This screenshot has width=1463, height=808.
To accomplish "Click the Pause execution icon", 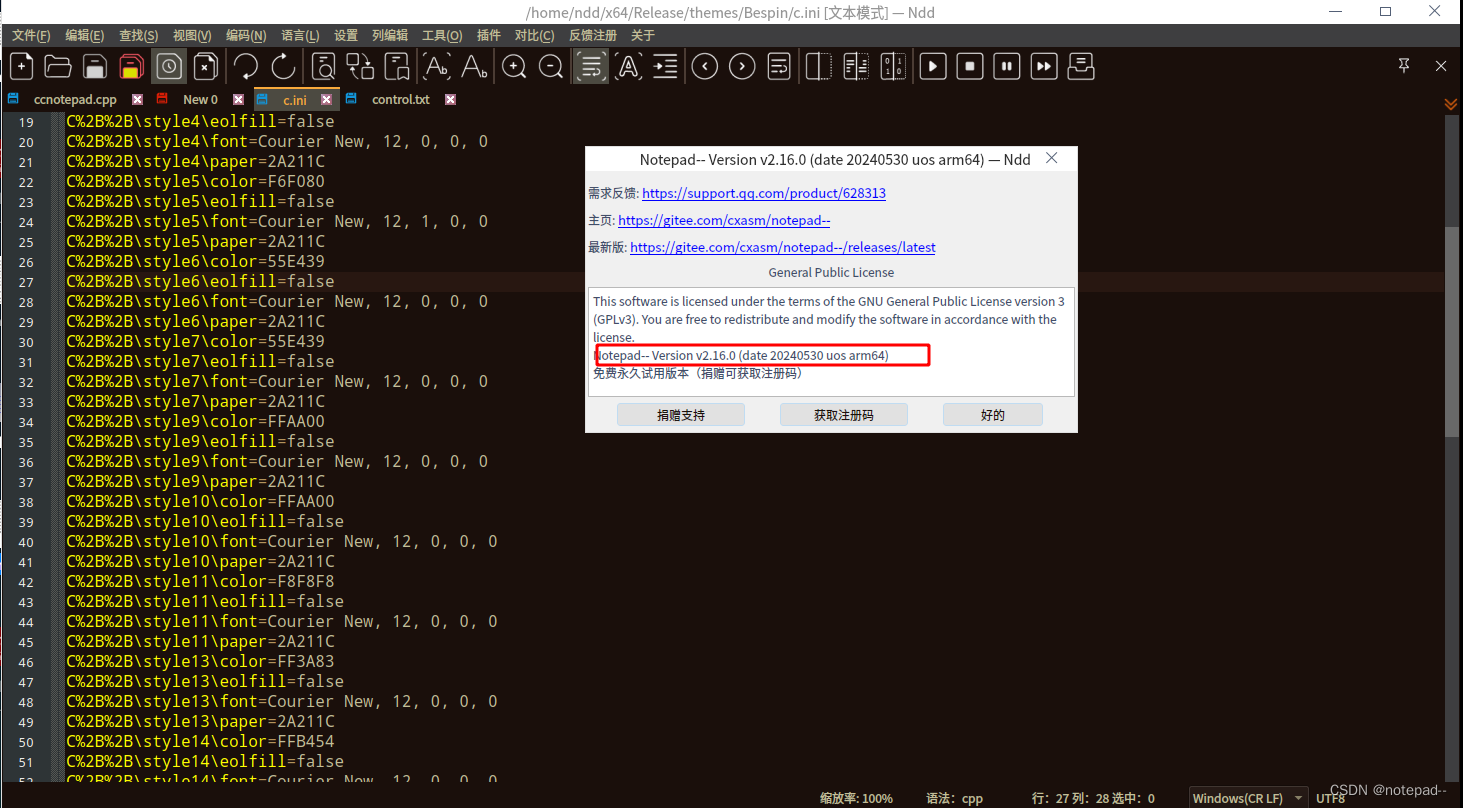I will click(x=1006, y=66).
